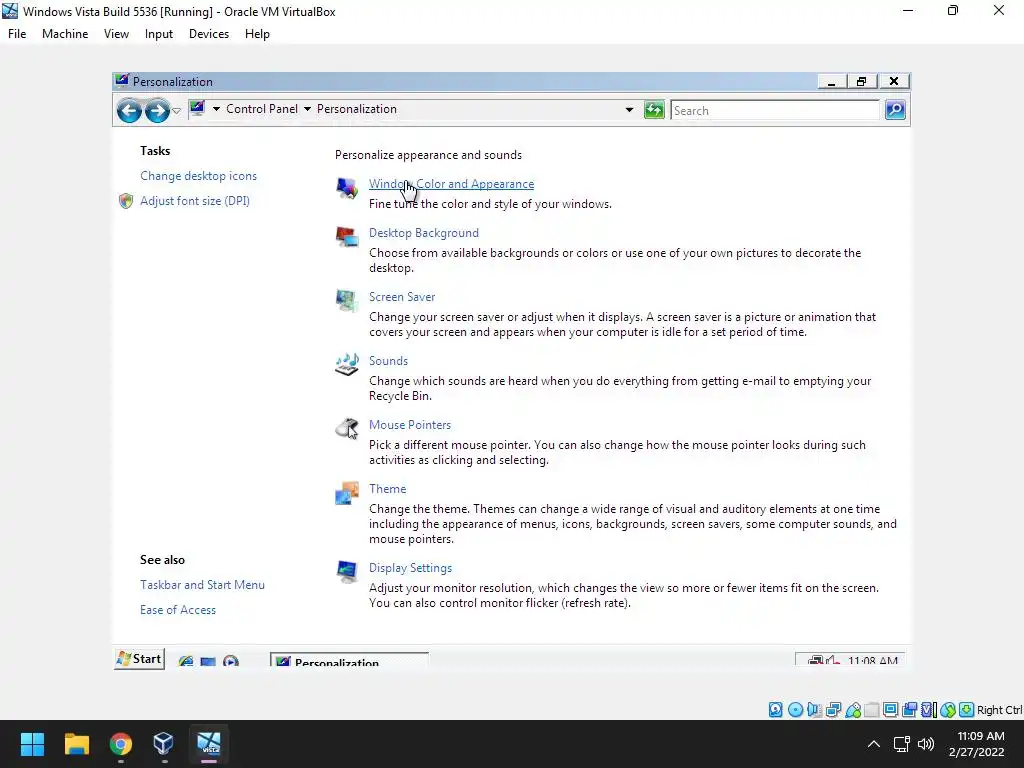Open the Screen Saver link
This screenshot has width=1024, height=768.
(402, 297)
